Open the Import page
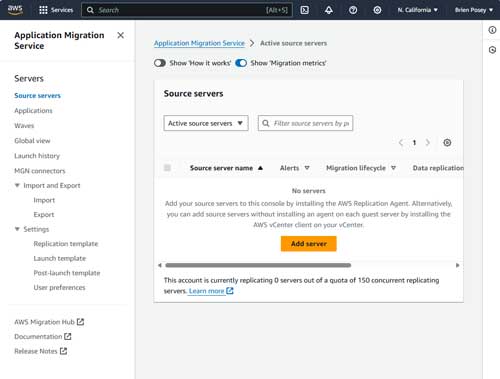500x379 pixels. click(x=44, y=200)
